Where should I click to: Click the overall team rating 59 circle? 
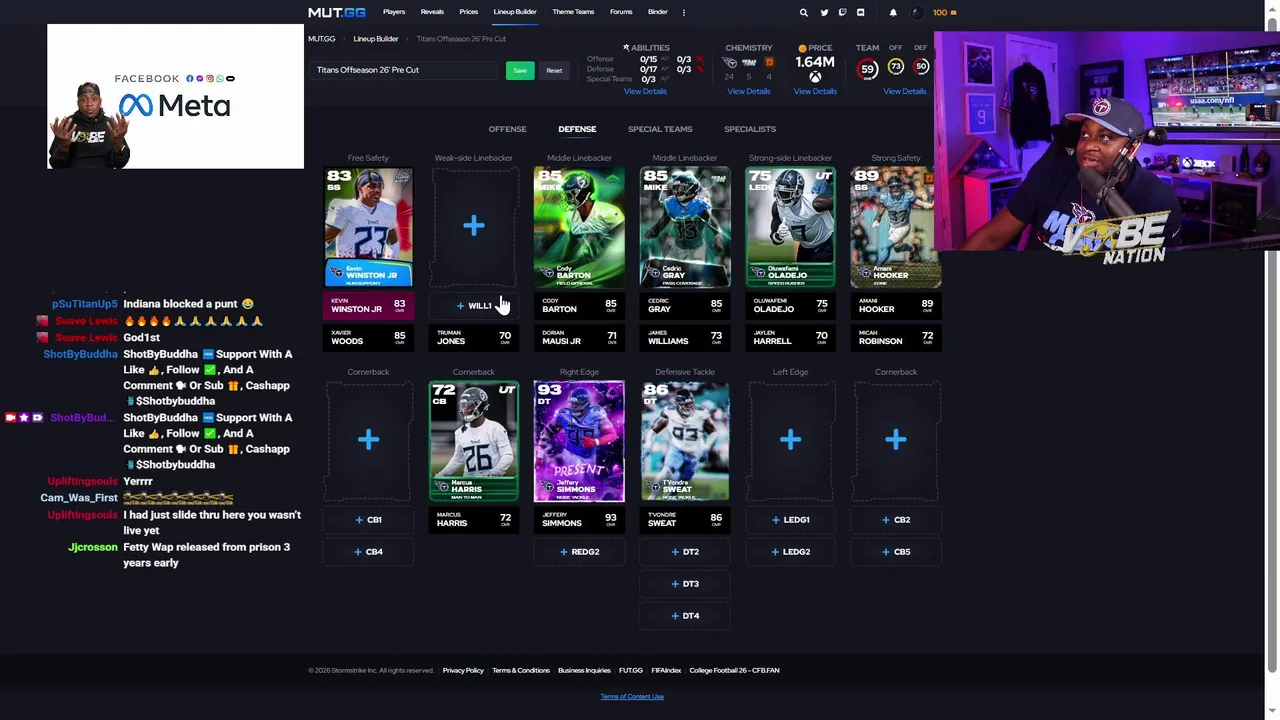click(867, 69)
